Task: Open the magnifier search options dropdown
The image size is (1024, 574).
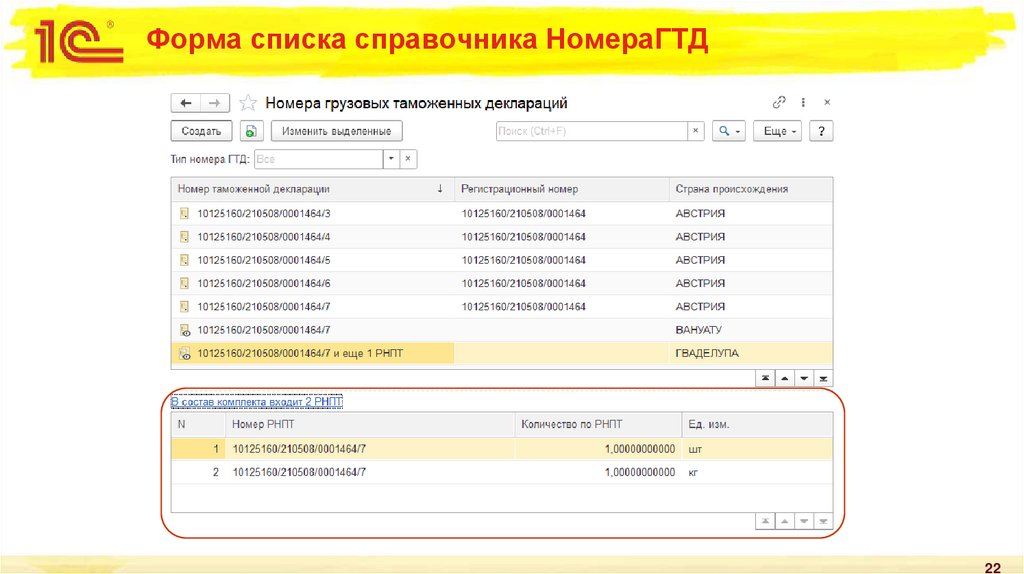Action: coord(729,131)
